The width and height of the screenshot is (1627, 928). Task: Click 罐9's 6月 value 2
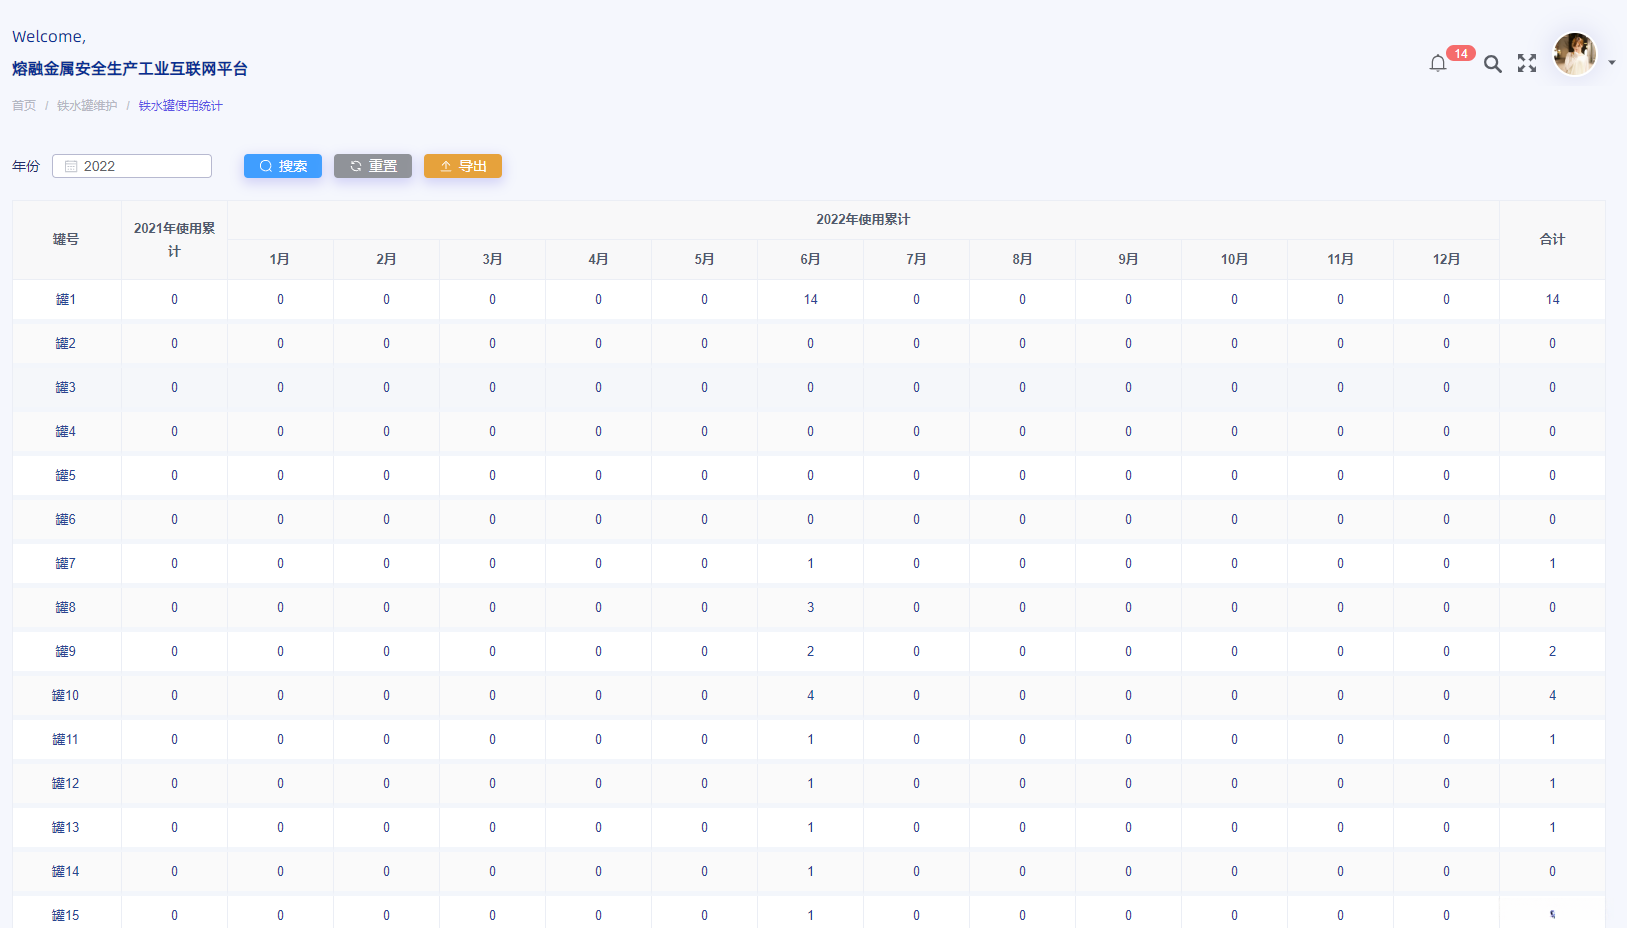pyautogui.click(x=811, y=652)
